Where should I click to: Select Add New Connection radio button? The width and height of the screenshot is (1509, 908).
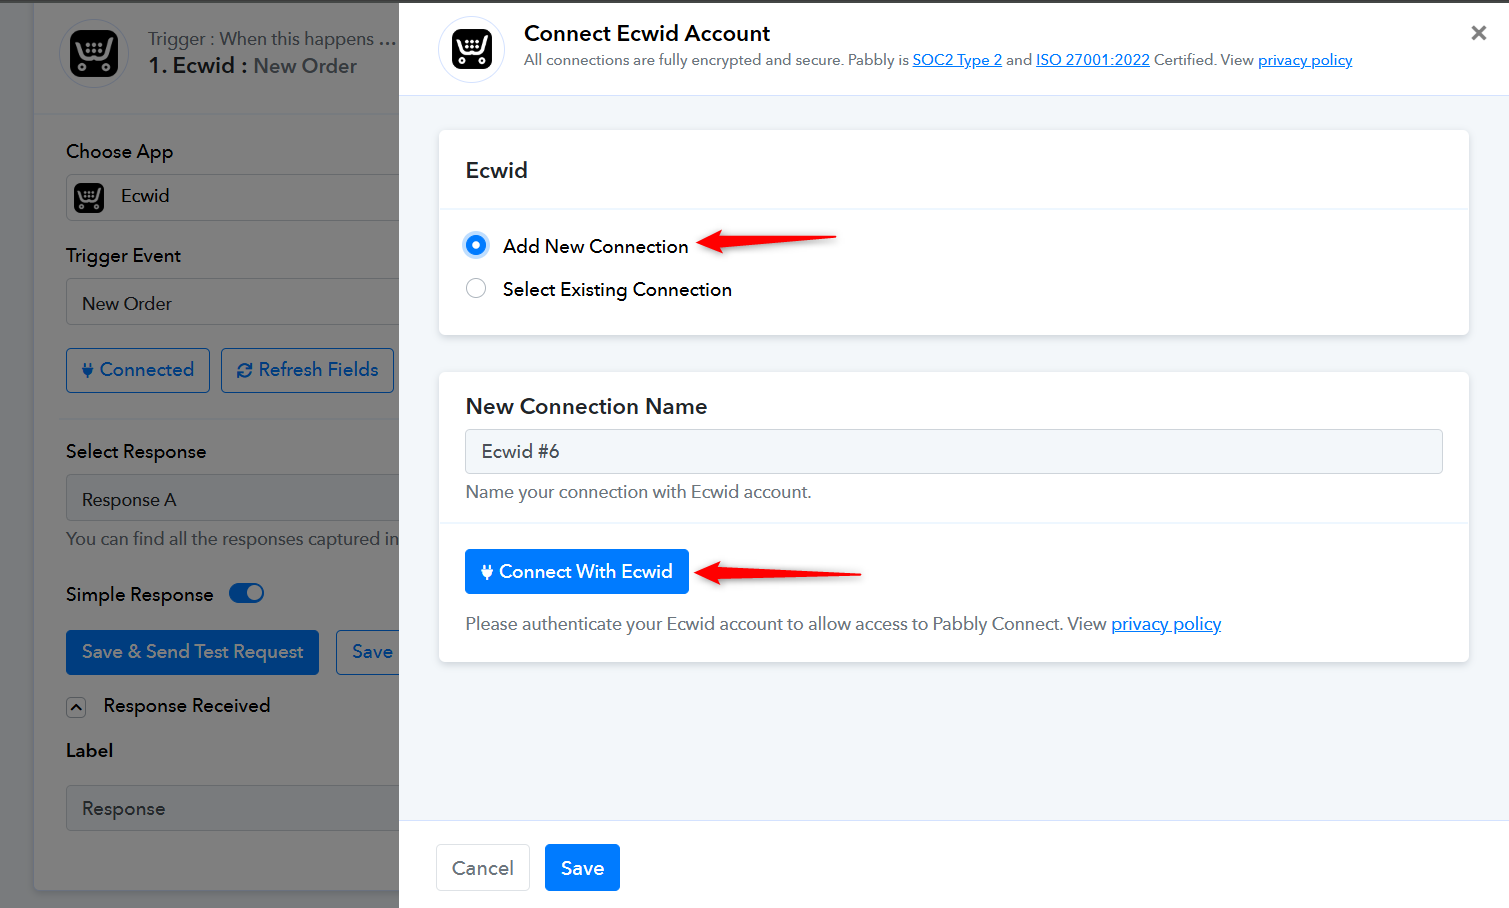(476, 245)
